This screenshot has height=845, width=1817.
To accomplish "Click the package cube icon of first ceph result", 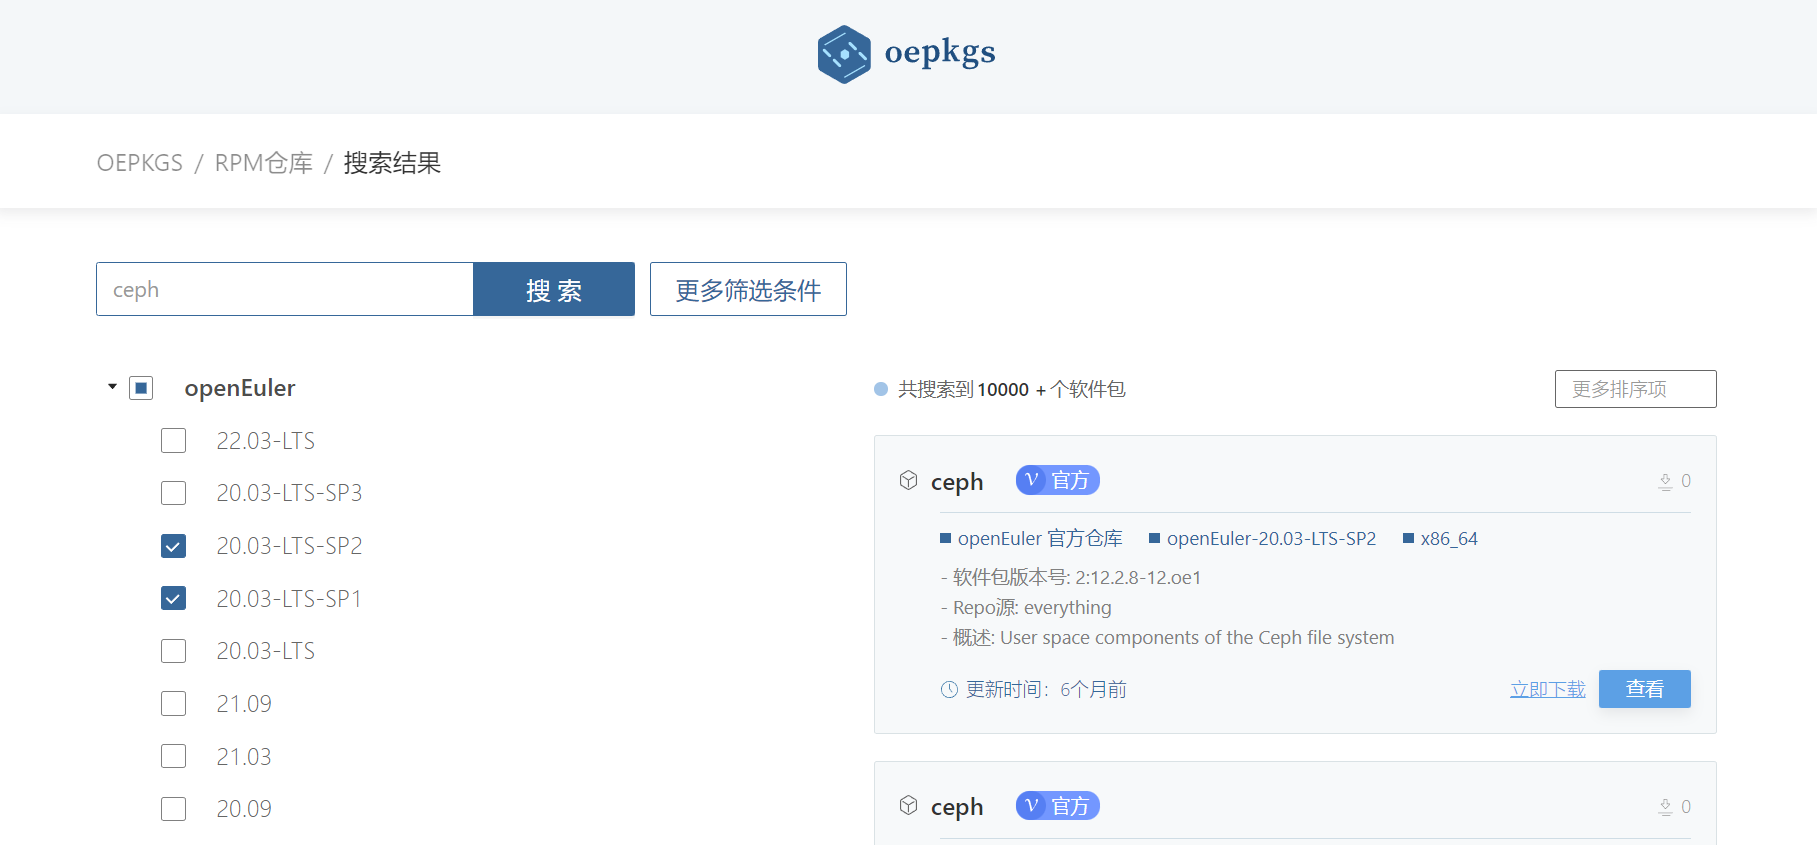I will point(908,481).
